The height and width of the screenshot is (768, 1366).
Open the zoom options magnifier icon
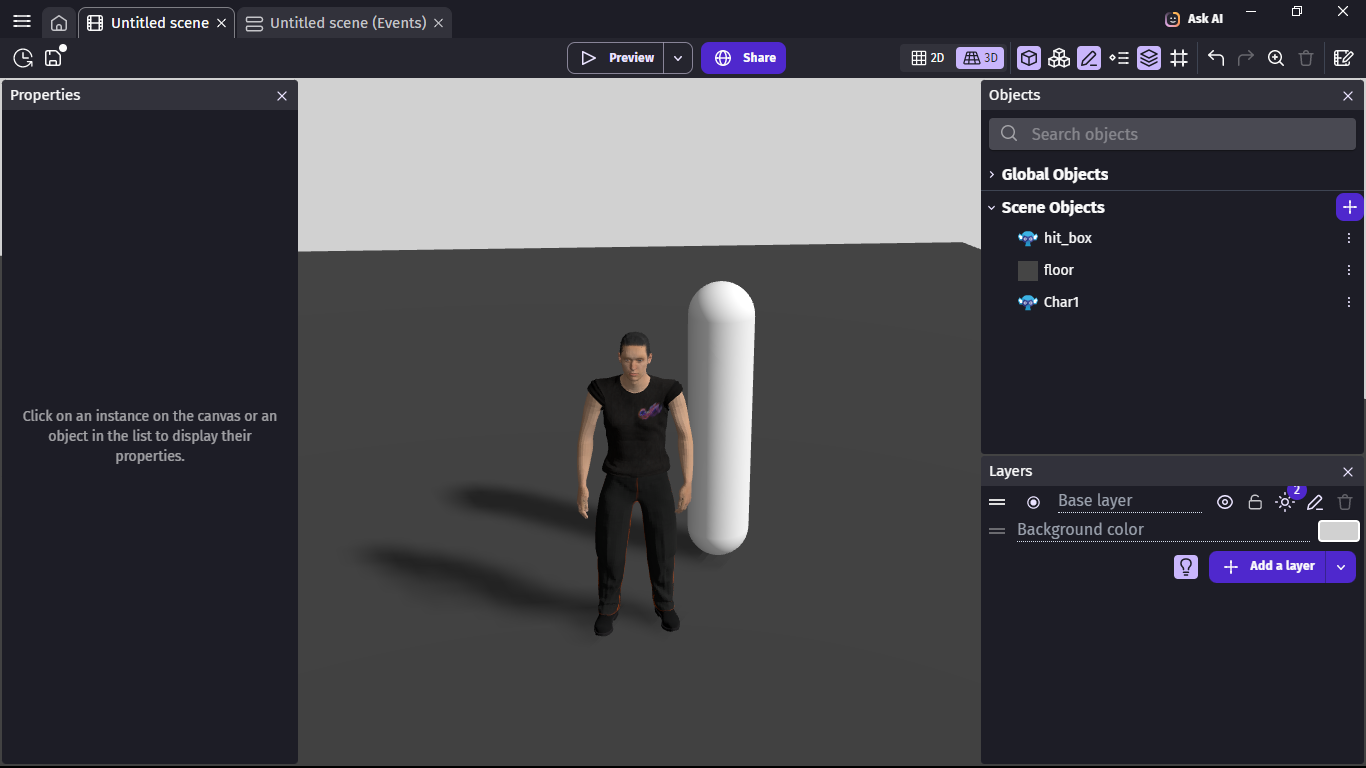point(1276,58)
